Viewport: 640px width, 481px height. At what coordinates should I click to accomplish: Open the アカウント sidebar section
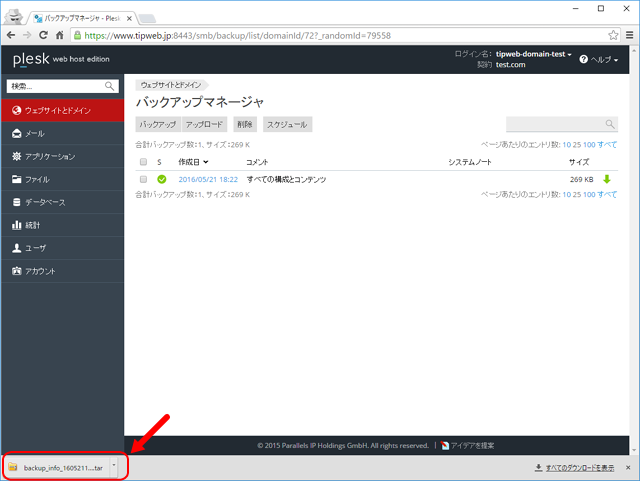(x=62, y=271)
